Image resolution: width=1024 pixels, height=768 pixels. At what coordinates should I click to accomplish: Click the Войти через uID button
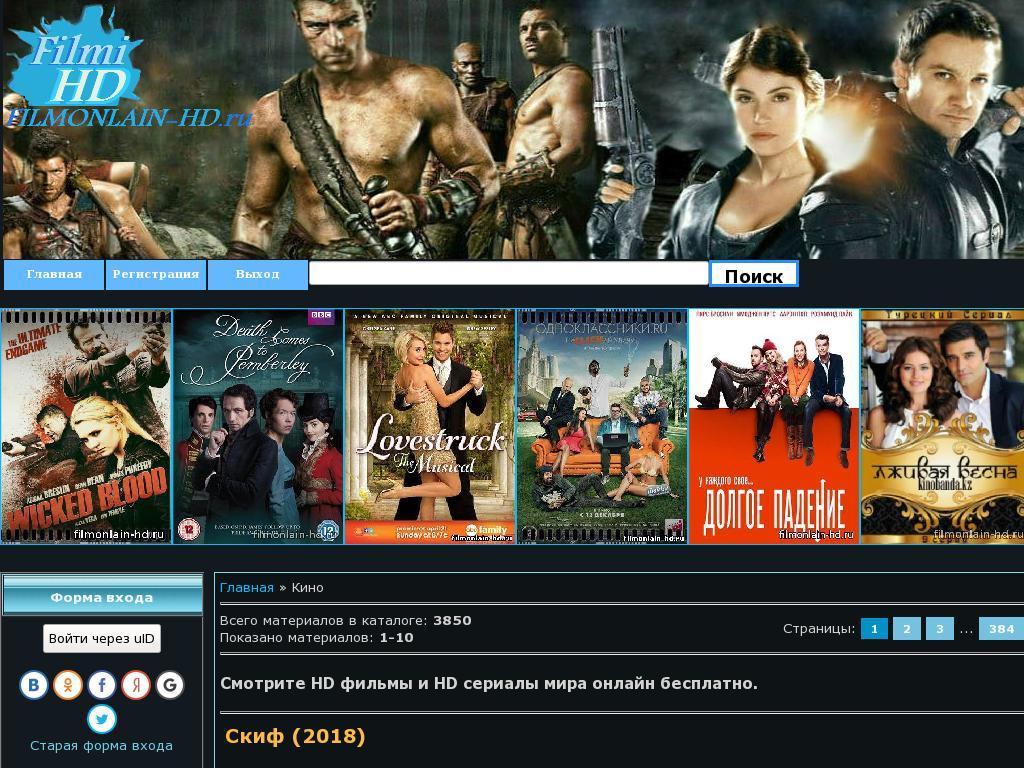click(x=102, y=639)
